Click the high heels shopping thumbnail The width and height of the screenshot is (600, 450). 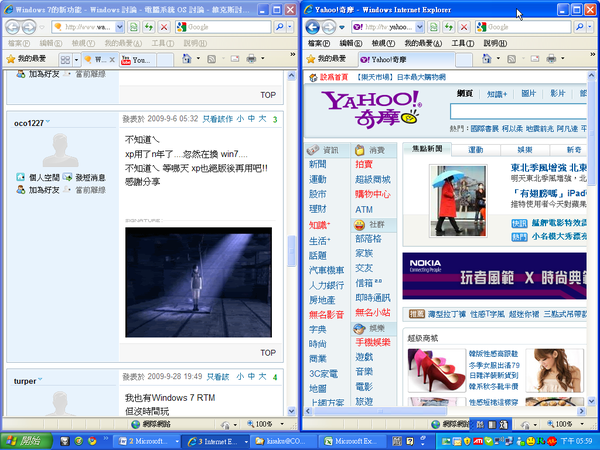(x=437, y=370)
